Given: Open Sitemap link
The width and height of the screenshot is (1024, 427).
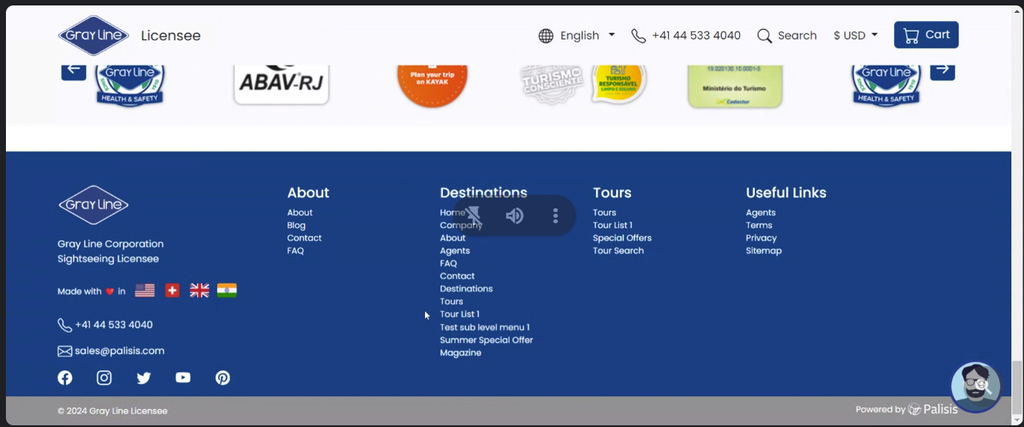Looking at the screenshot, I should [763, 251].
